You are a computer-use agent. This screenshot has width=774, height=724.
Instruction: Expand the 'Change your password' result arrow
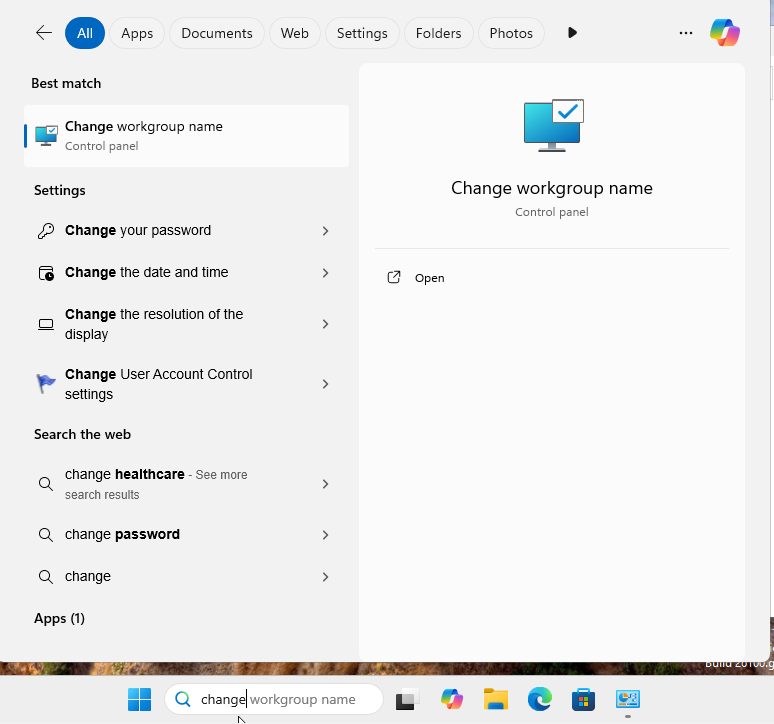click(x=325, y=231)
